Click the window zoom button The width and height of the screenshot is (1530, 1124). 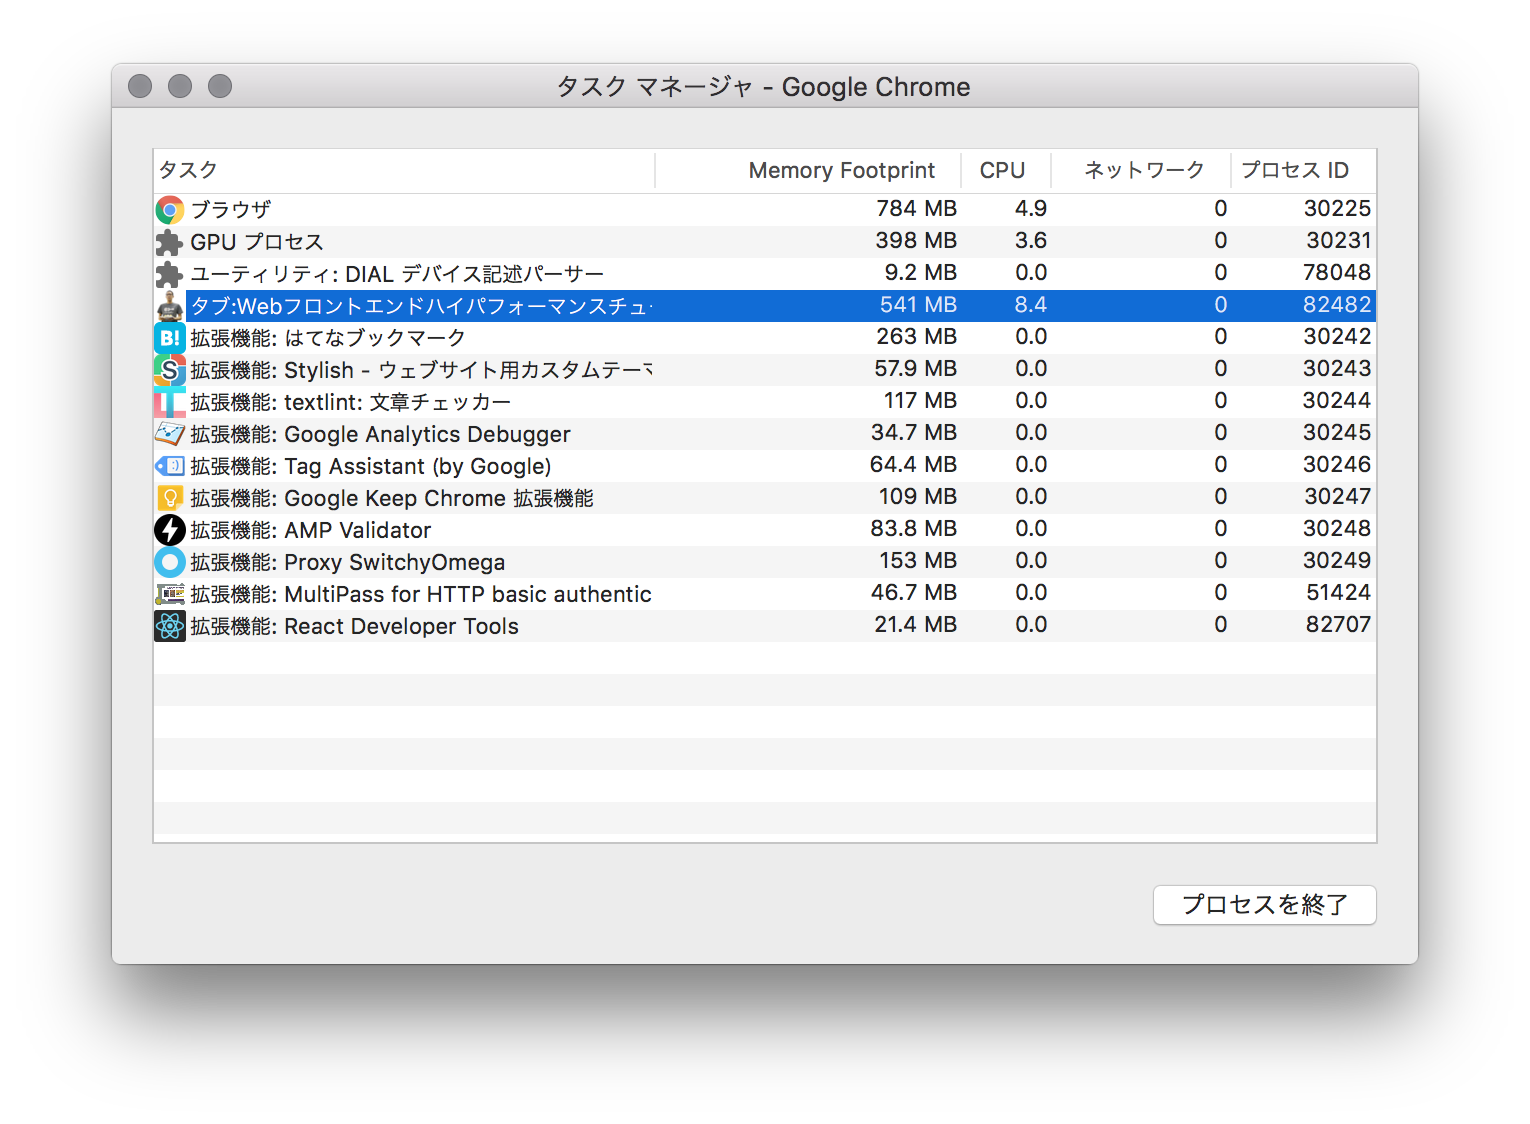pos(220,86)
